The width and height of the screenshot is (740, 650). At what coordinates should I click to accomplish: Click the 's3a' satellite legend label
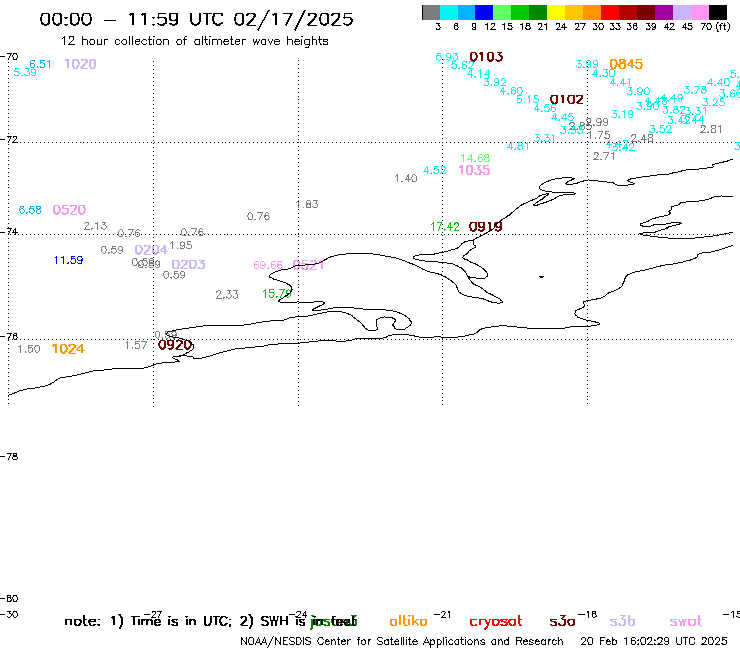point(562,621)
